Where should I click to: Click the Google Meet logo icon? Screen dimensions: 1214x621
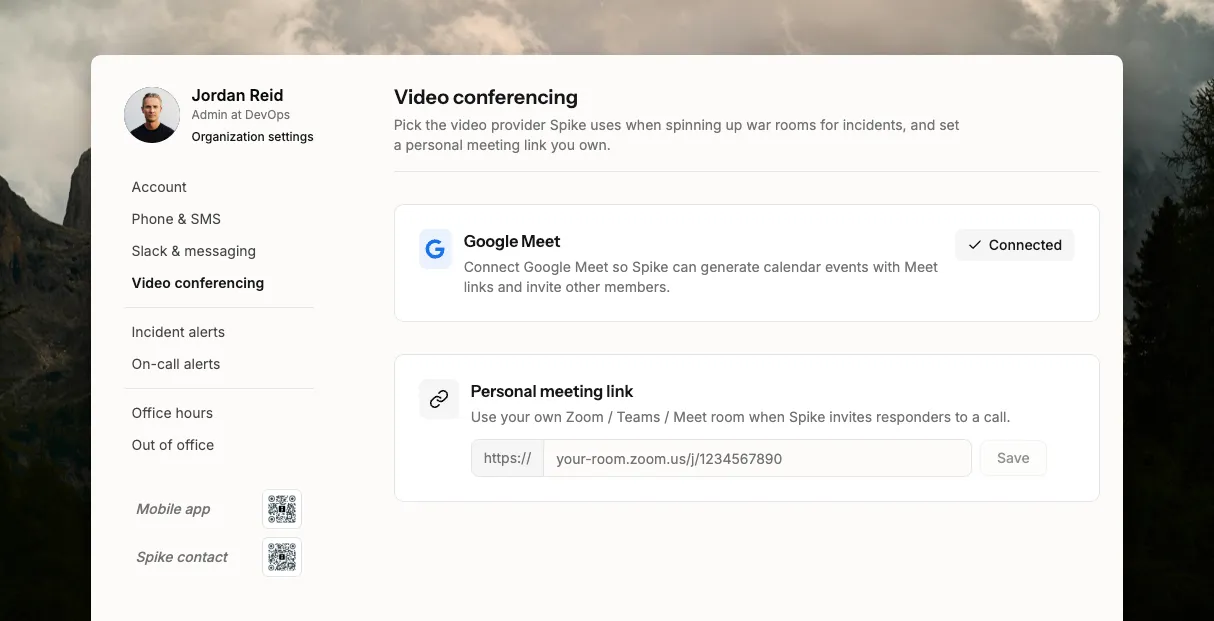(435, 249)
